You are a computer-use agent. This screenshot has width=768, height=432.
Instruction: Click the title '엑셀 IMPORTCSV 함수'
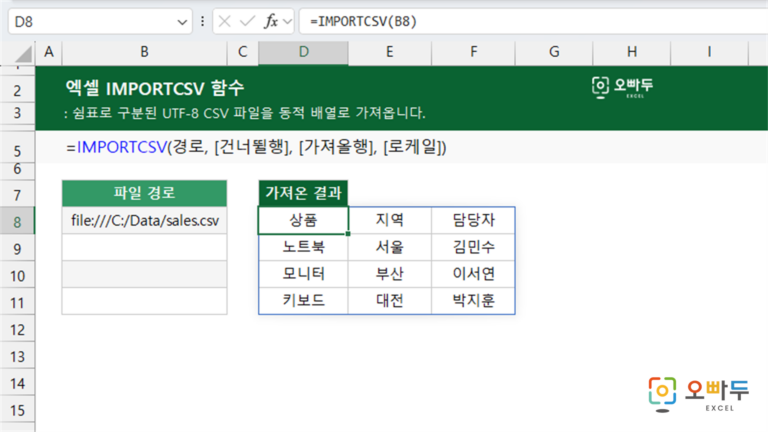tap(155, 88)
